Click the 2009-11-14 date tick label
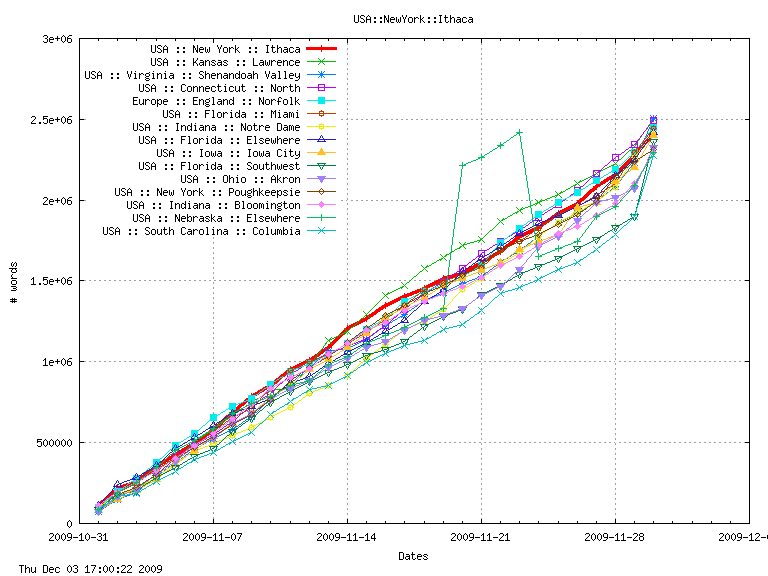Screen dimensions: 768x576 (x=347, y=536)
